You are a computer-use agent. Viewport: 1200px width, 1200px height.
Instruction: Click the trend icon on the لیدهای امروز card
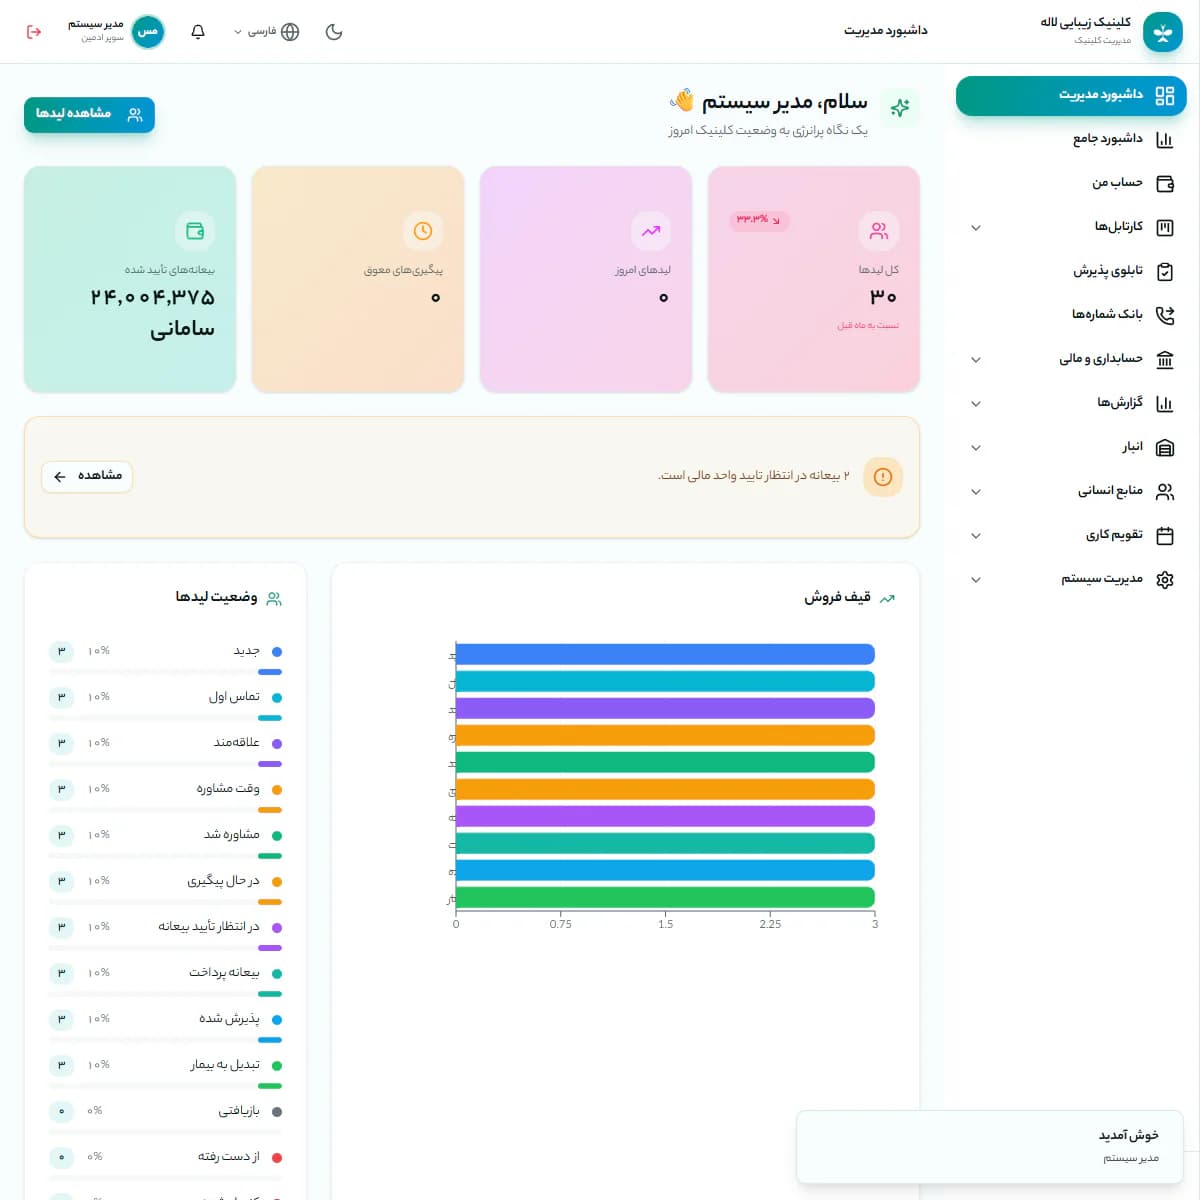click(x=651, y=231)
